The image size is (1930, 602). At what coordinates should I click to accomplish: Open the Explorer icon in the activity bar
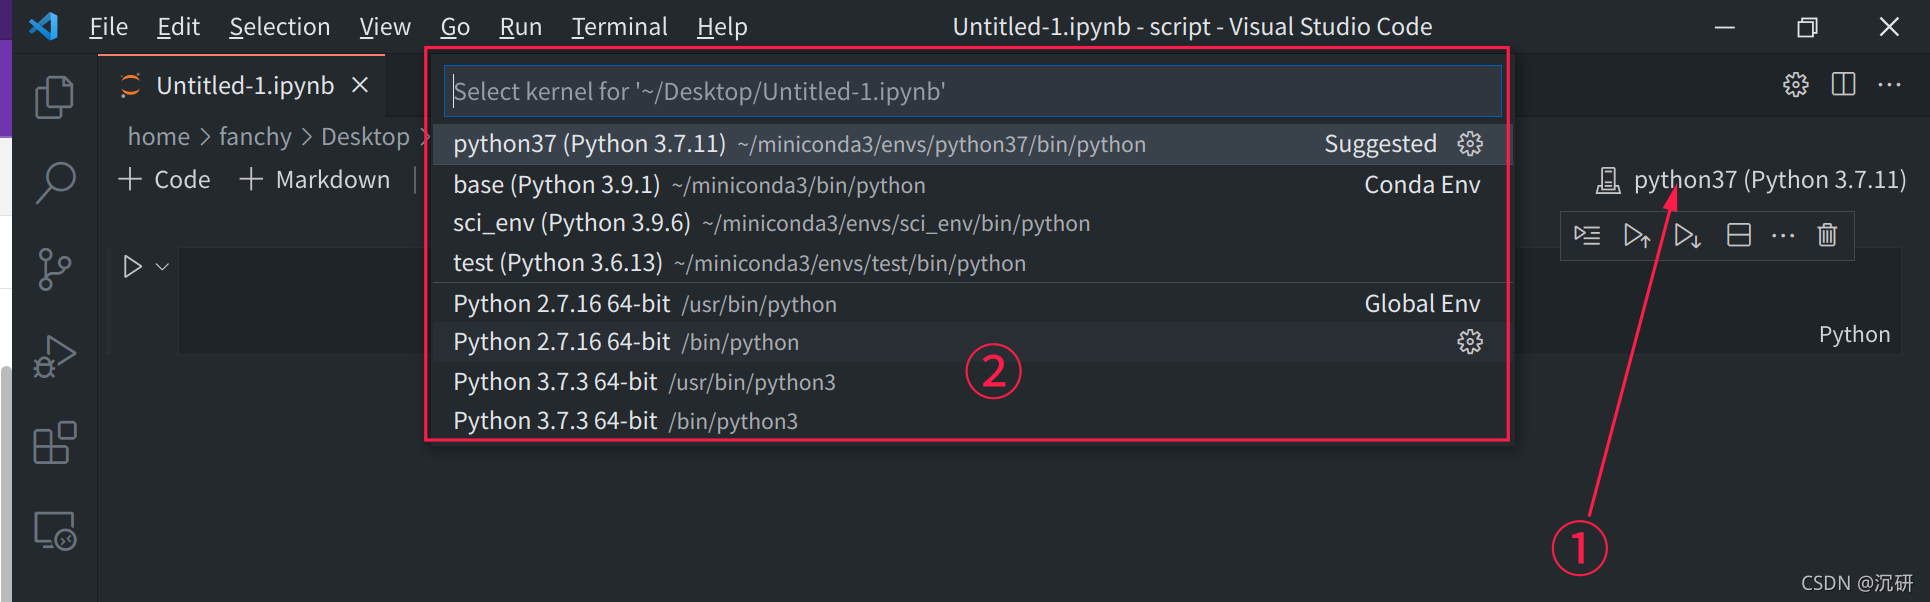point(55,96)
